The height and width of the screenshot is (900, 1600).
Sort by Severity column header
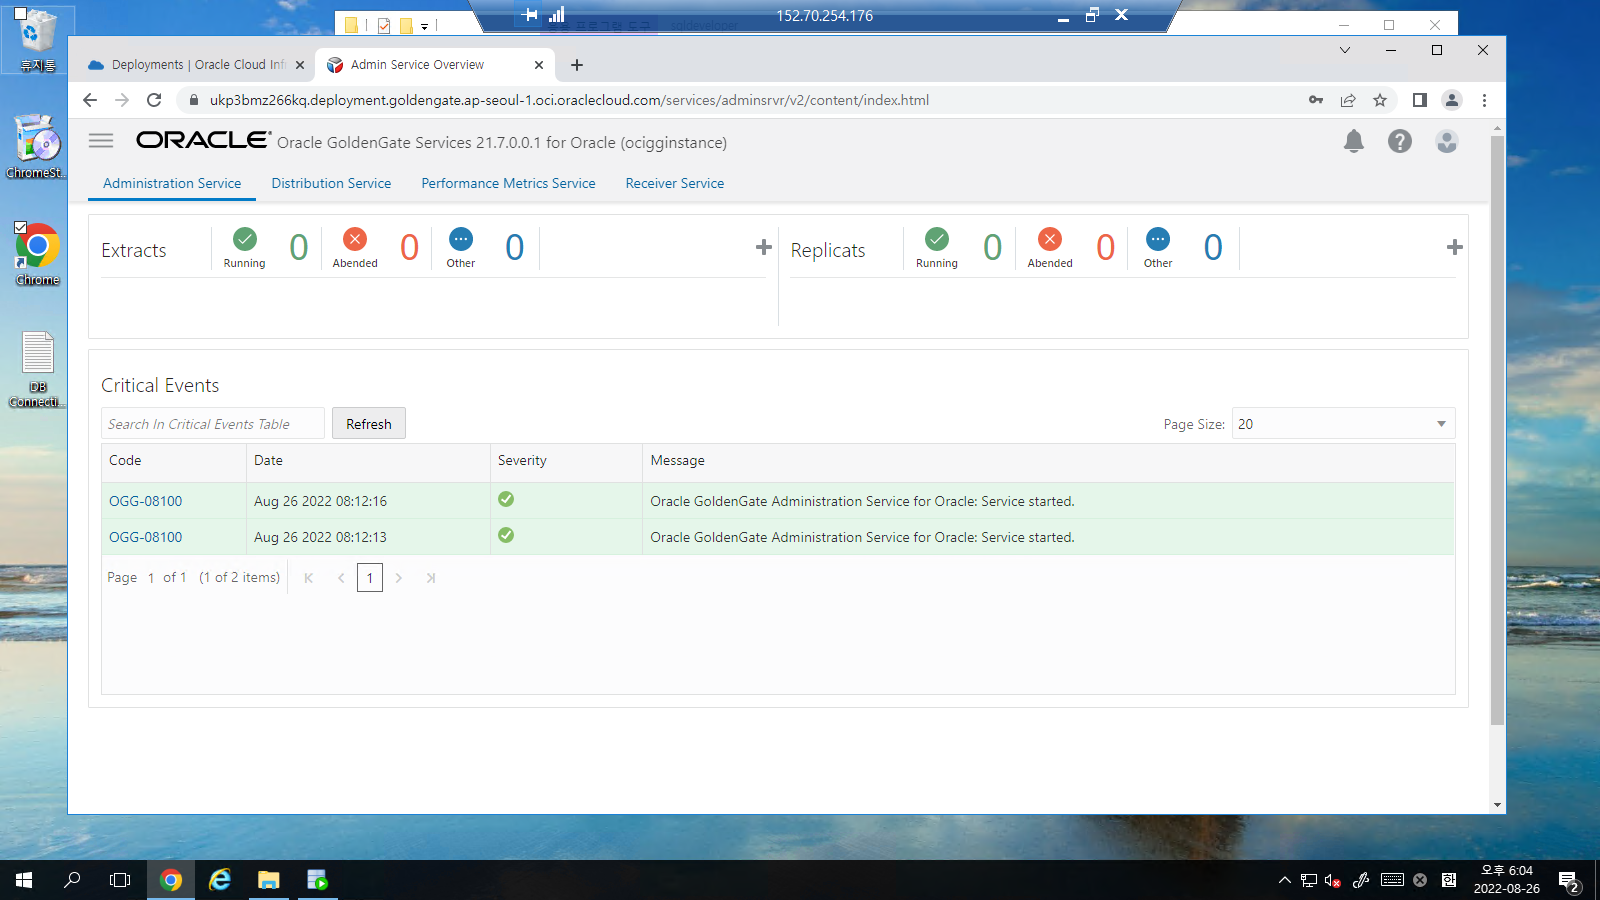(x=566, y=461)
